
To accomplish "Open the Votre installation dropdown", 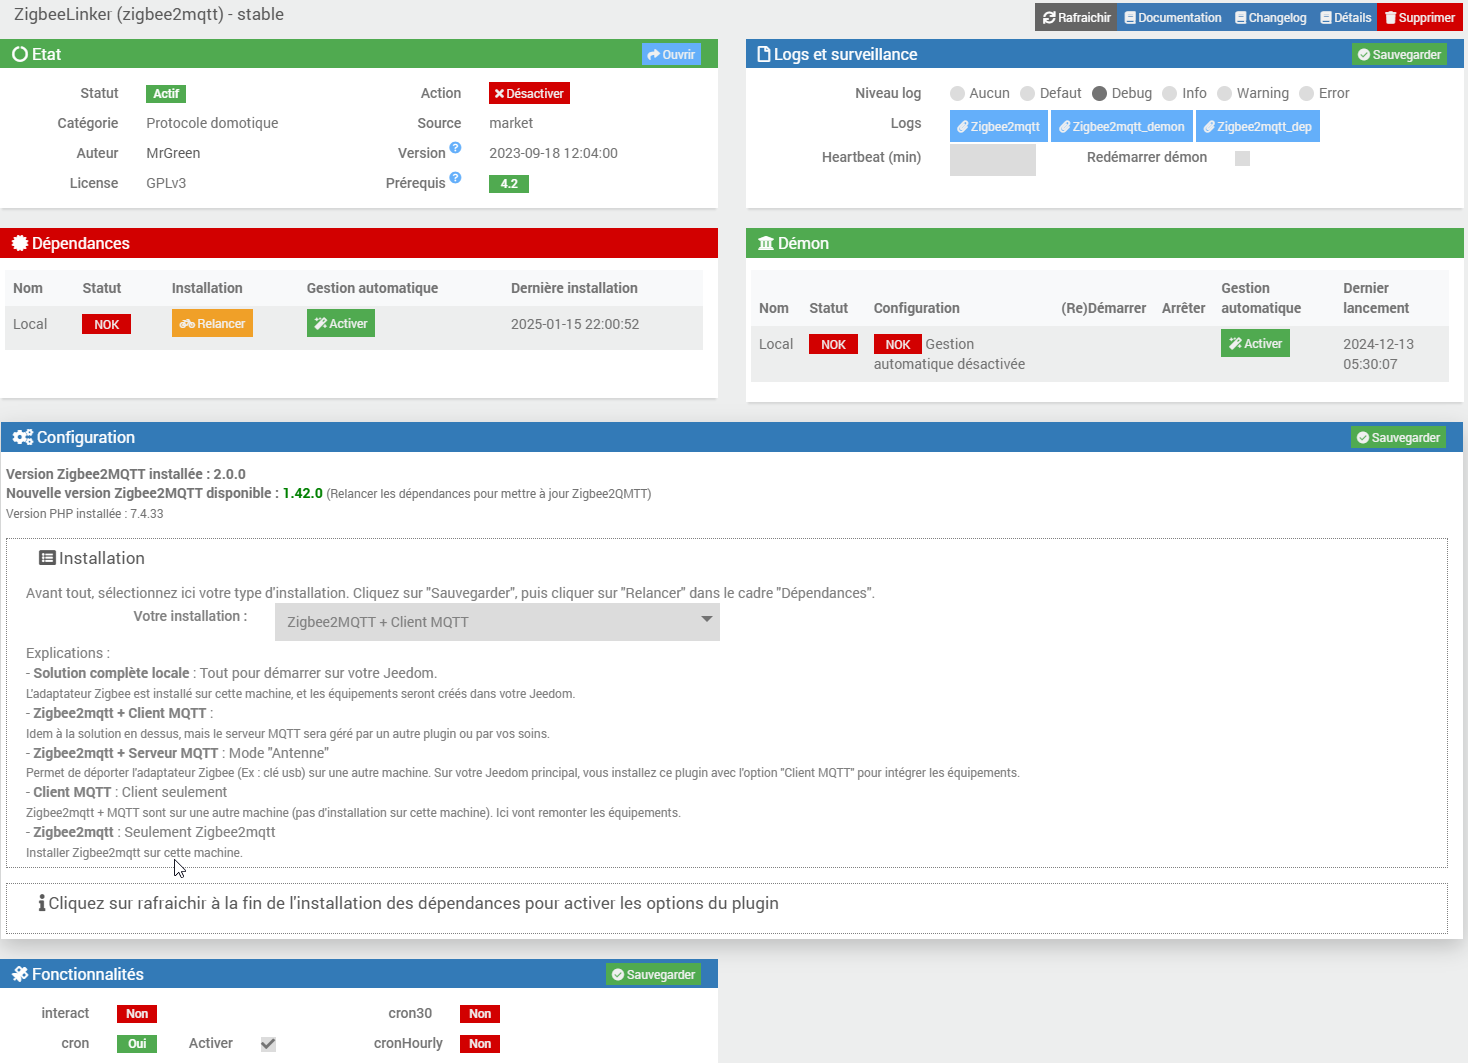I will (497, 622).
